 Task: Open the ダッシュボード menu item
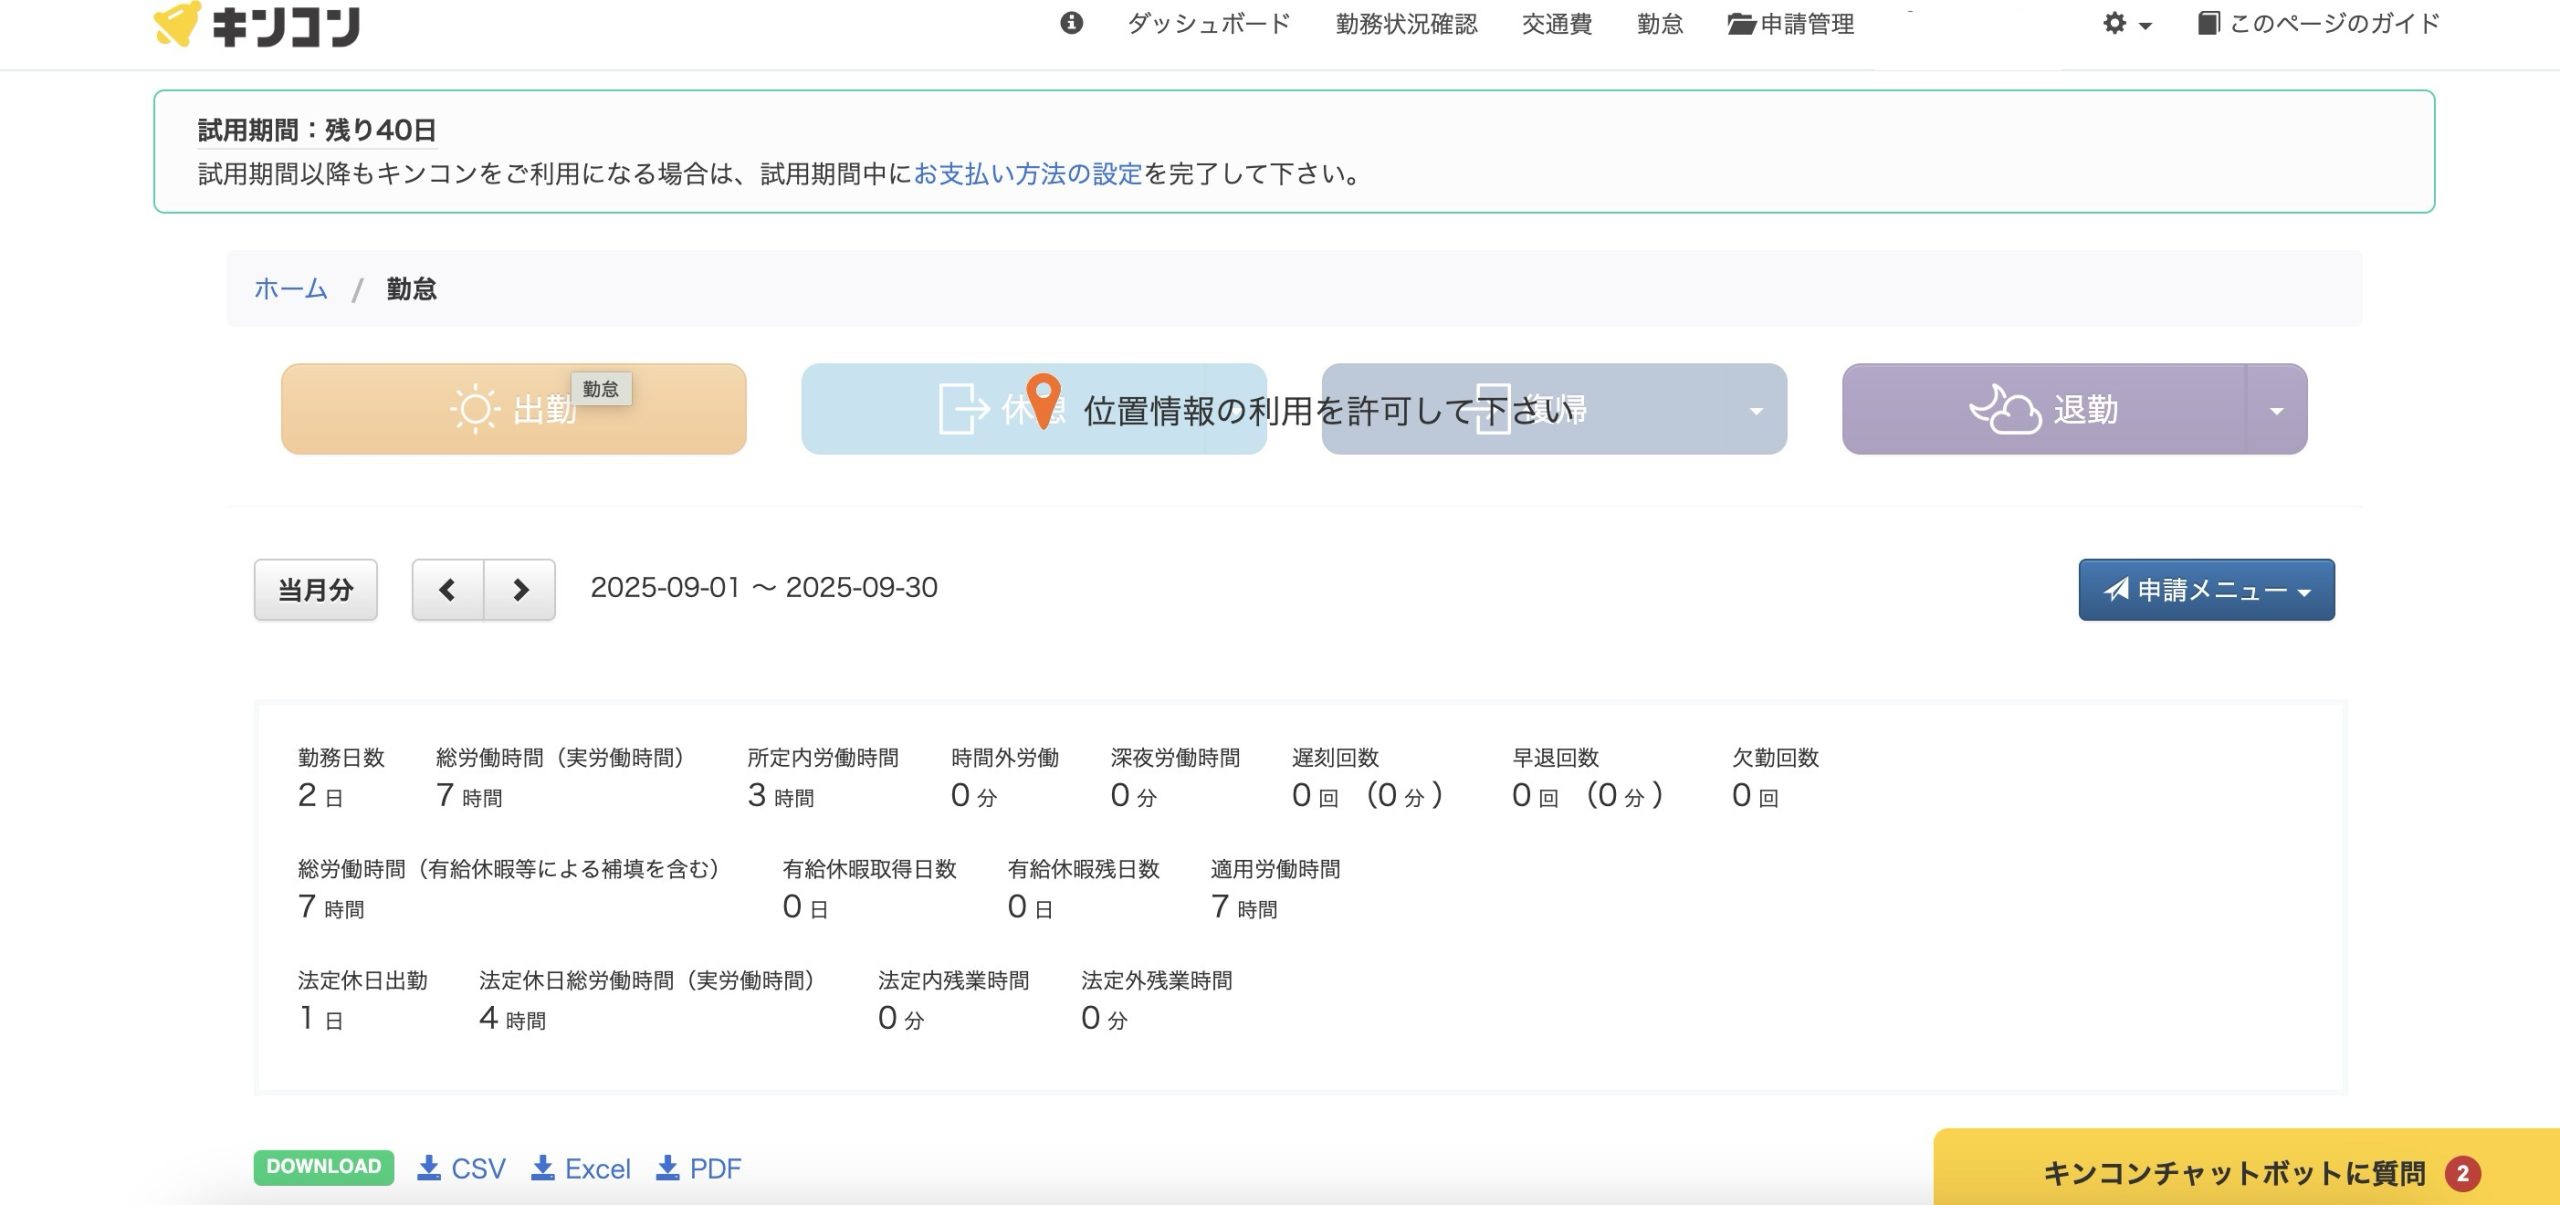[1208, 23]
